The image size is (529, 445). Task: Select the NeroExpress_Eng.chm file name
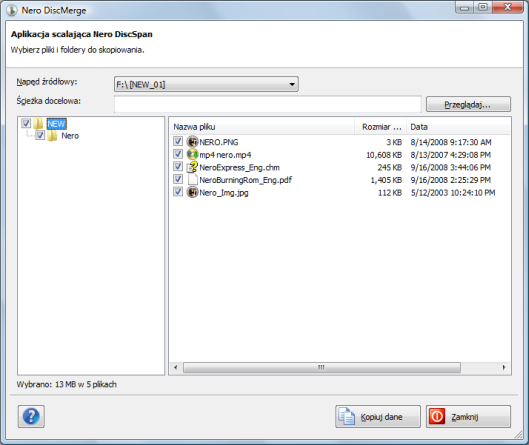pyautogui.click(x=239, y=167)
